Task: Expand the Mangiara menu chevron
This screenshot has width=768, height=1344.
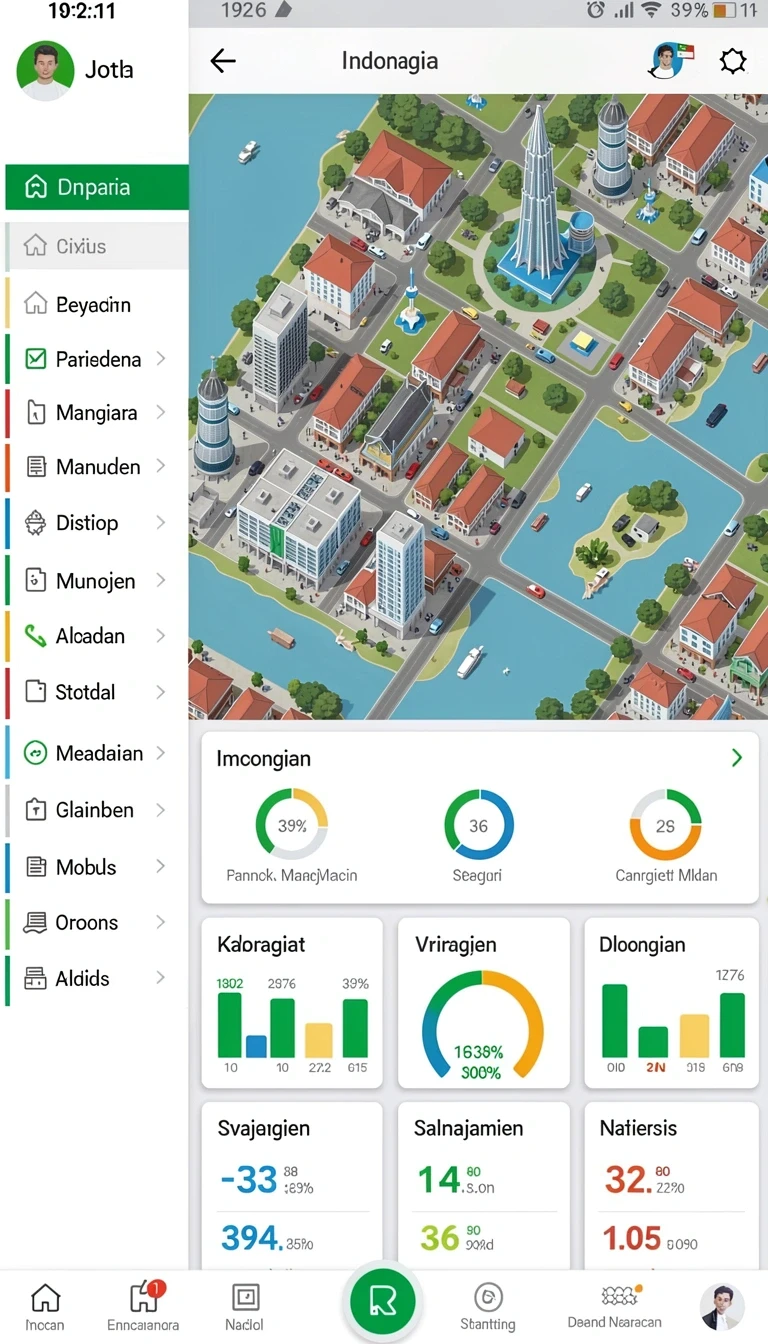Action: pos(161,412)
